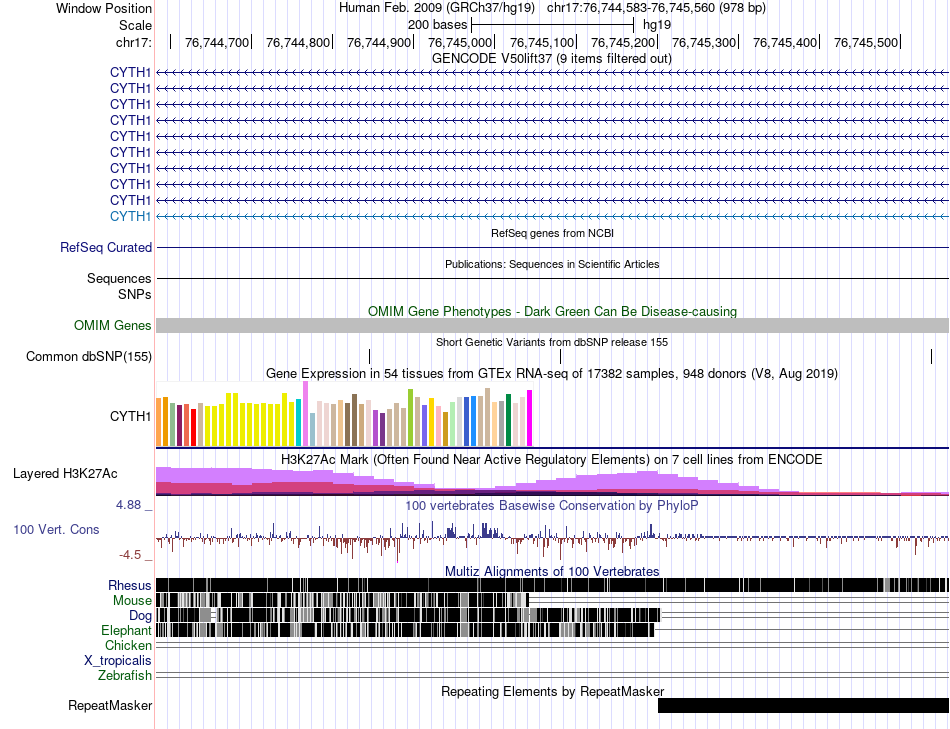Open Repeating Elements by RepeatMasker title
This screenshot has height=729, width=950.
(x=553, y=691)
